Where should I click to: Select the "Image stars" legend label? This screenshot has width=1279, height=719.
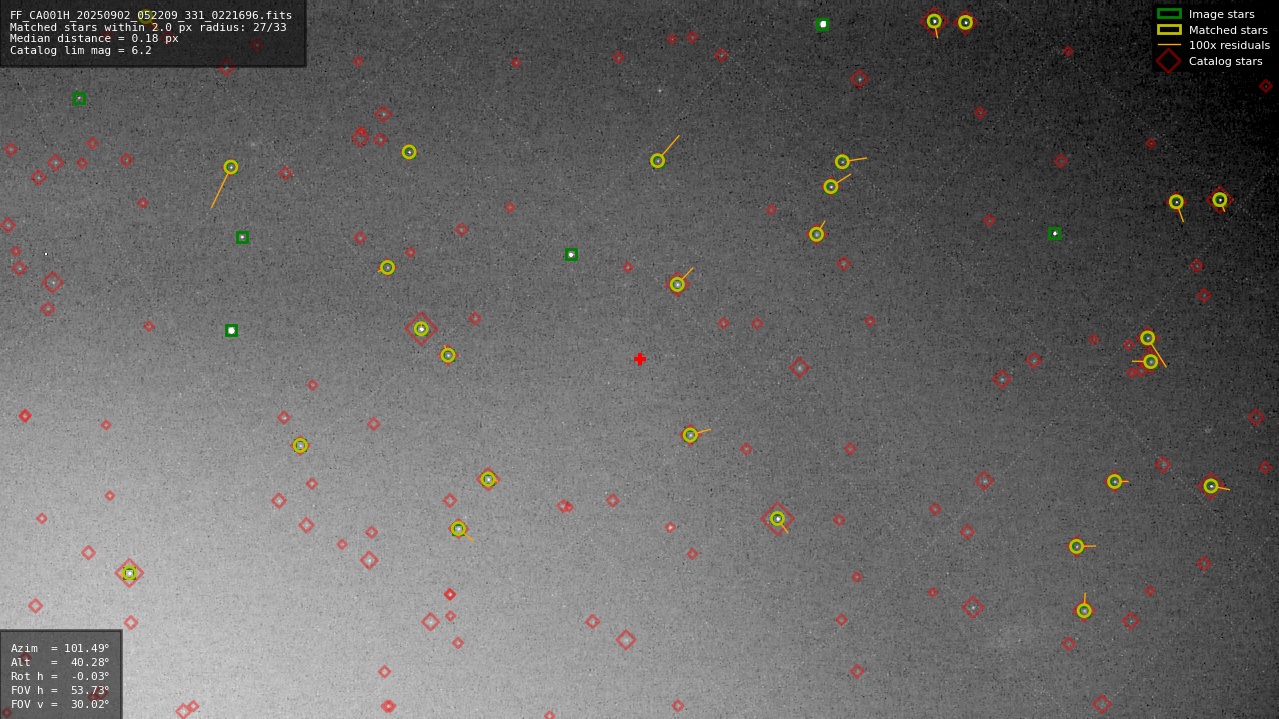tap(1221, 14)
